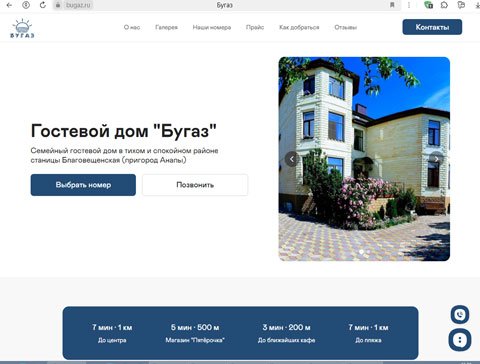Click the Позвонить button
This screenshot has width=480, height=364.
[195, 185]
